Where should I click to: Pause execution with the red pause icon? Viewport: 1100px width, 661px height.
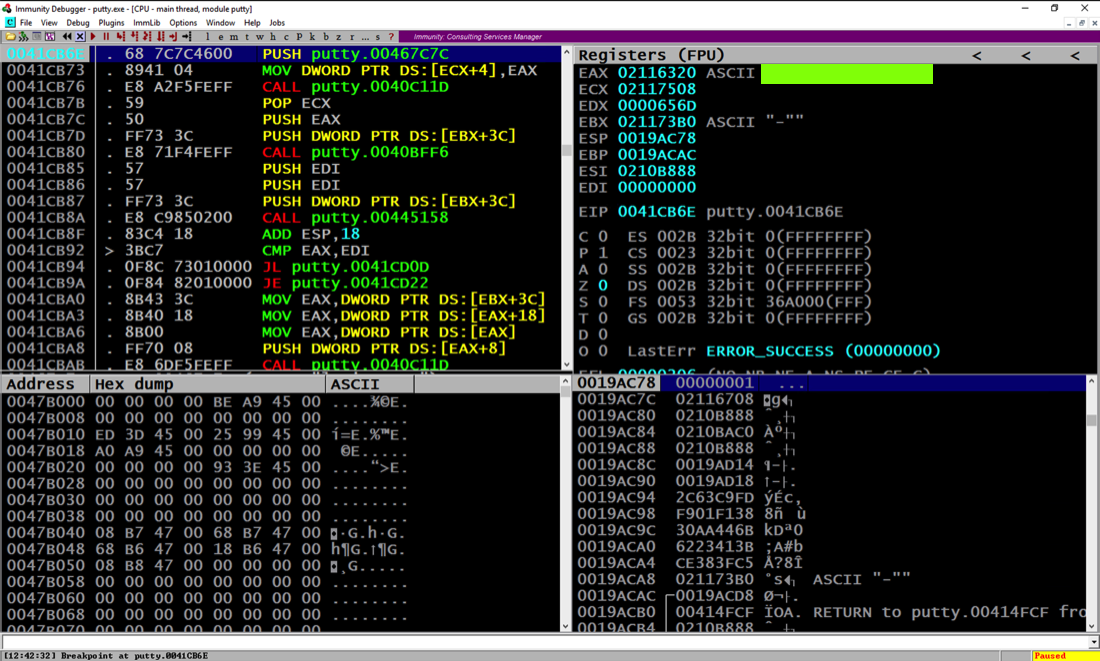(106, 37)
